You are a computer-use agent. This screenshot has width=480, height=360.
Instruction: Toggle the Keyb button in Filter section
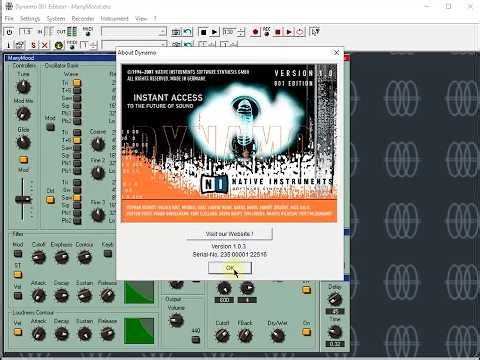pos(108,253)
